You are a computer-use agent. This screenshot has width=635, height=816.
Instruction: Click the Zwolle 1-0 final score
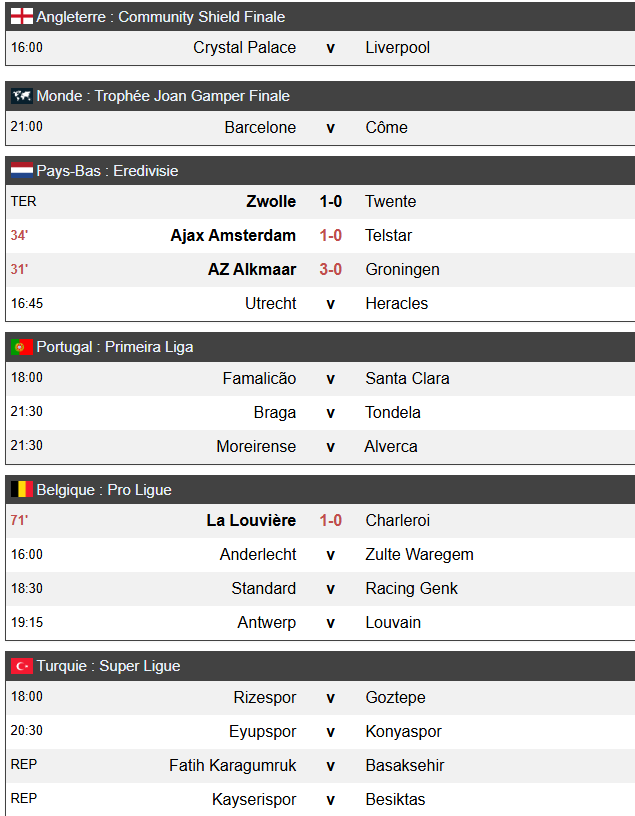pos(331,202)
